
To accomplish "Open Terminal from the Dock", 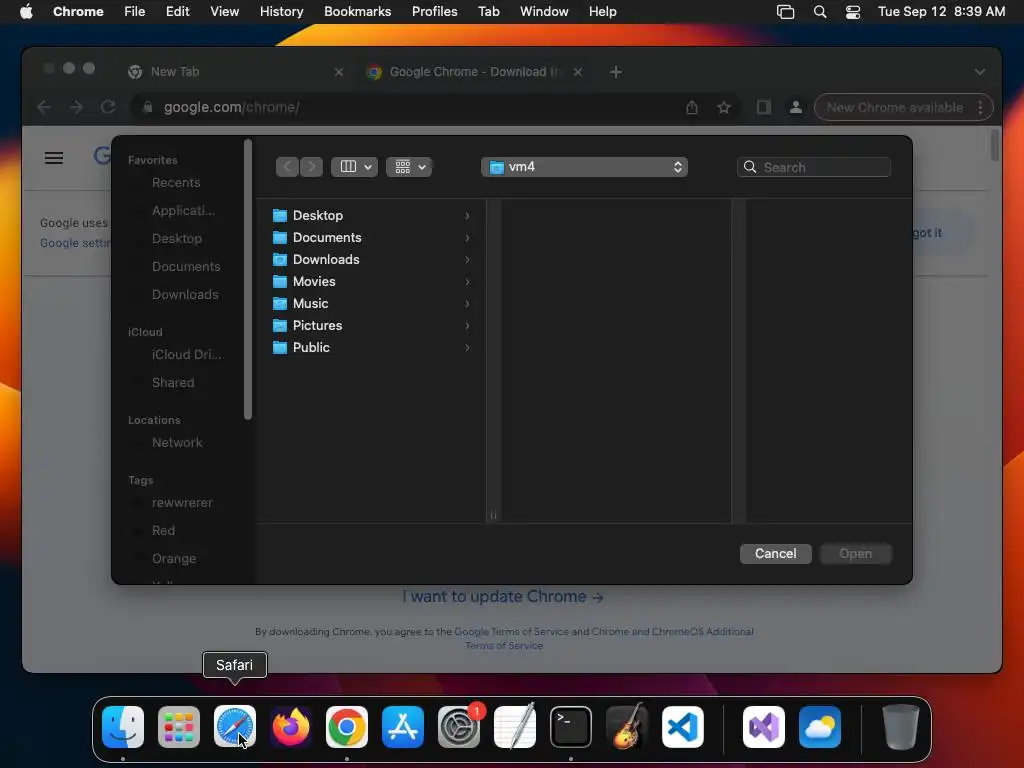I will 571,727.
